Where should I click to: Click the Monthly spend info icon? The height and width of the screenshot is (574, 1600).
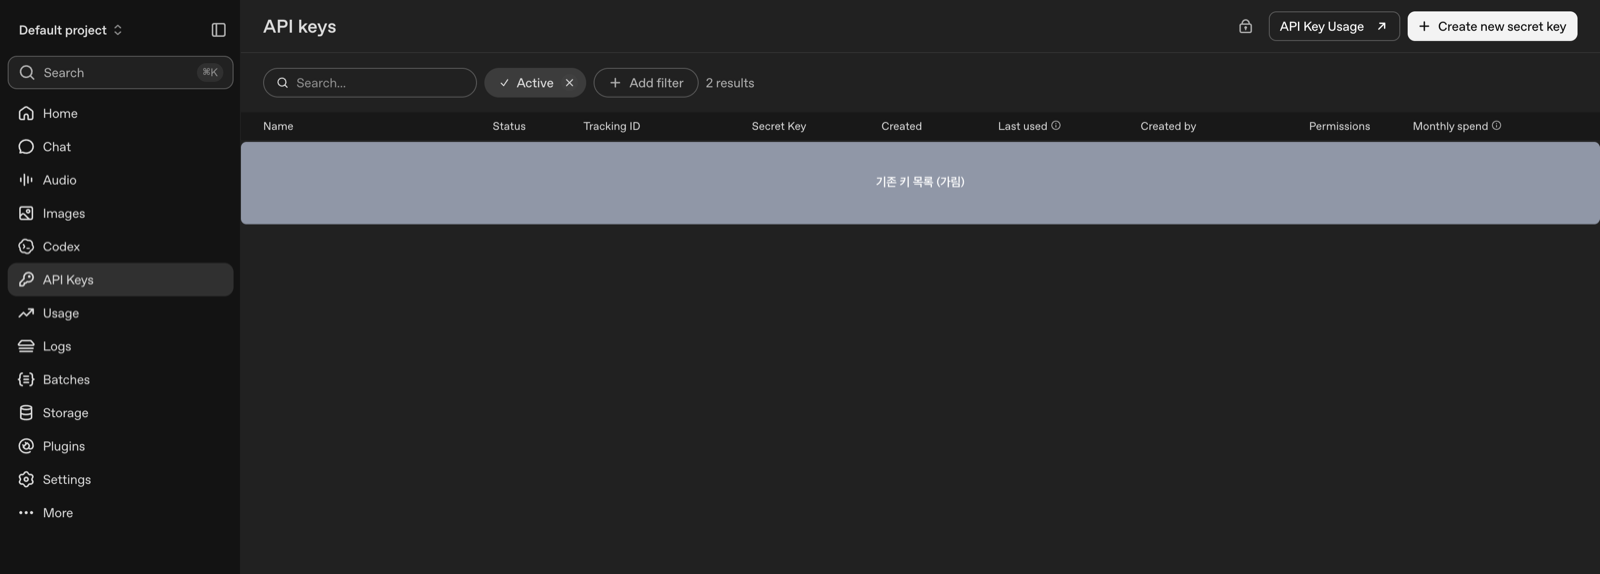click(x=1496, y=125)
